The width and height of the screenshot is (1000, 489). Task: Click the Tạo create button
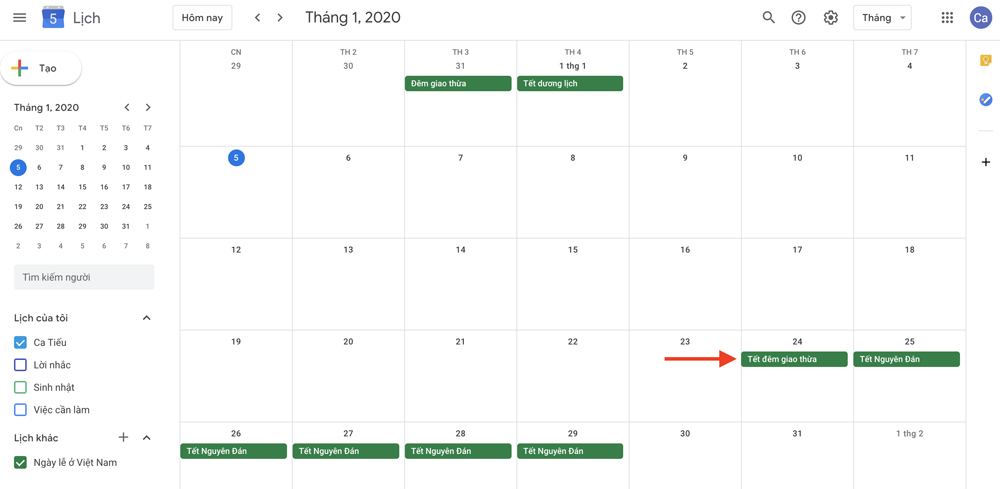tap(41, 68)
